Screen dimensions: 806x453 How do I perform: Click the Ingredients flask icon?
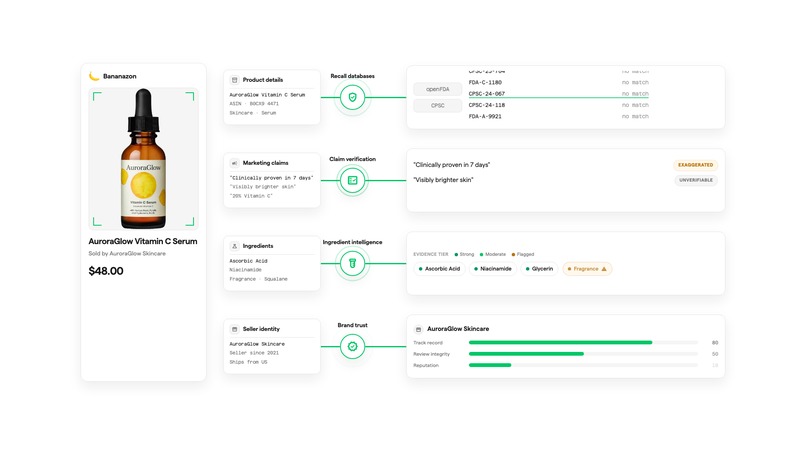coord(234,246)
